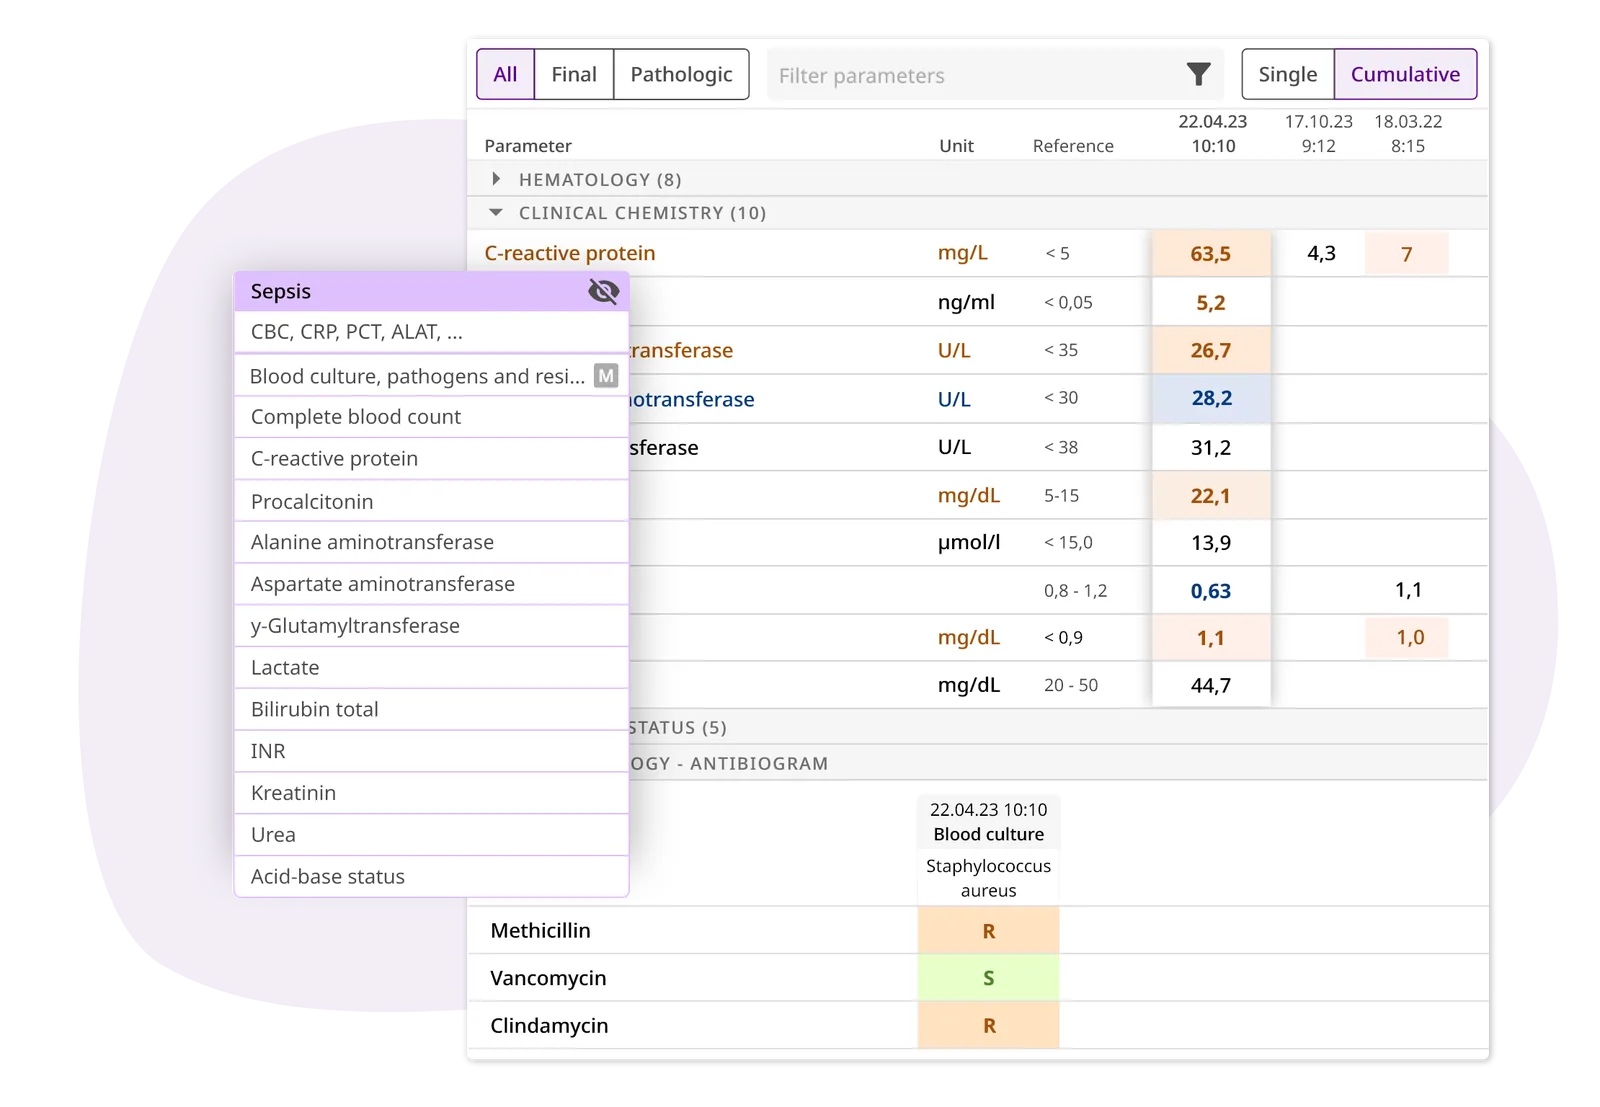Select Procalcitonin in Sepsis list

431,501
